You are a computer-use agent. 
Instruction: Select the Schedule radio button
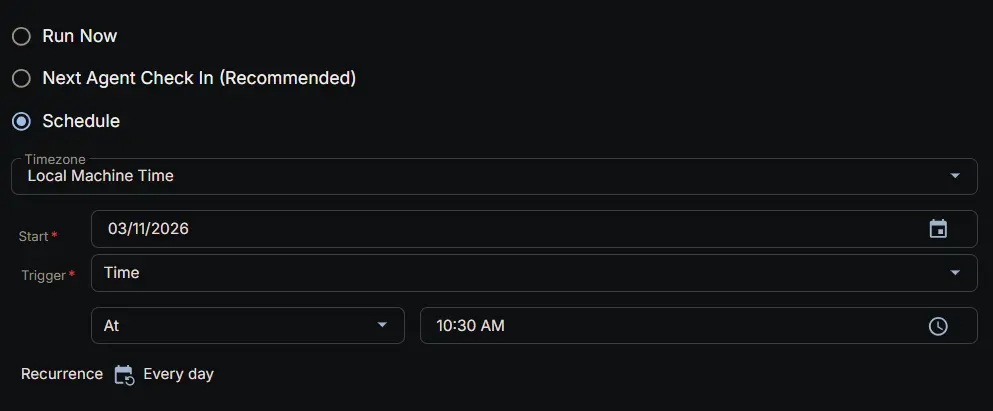point(21,121)
